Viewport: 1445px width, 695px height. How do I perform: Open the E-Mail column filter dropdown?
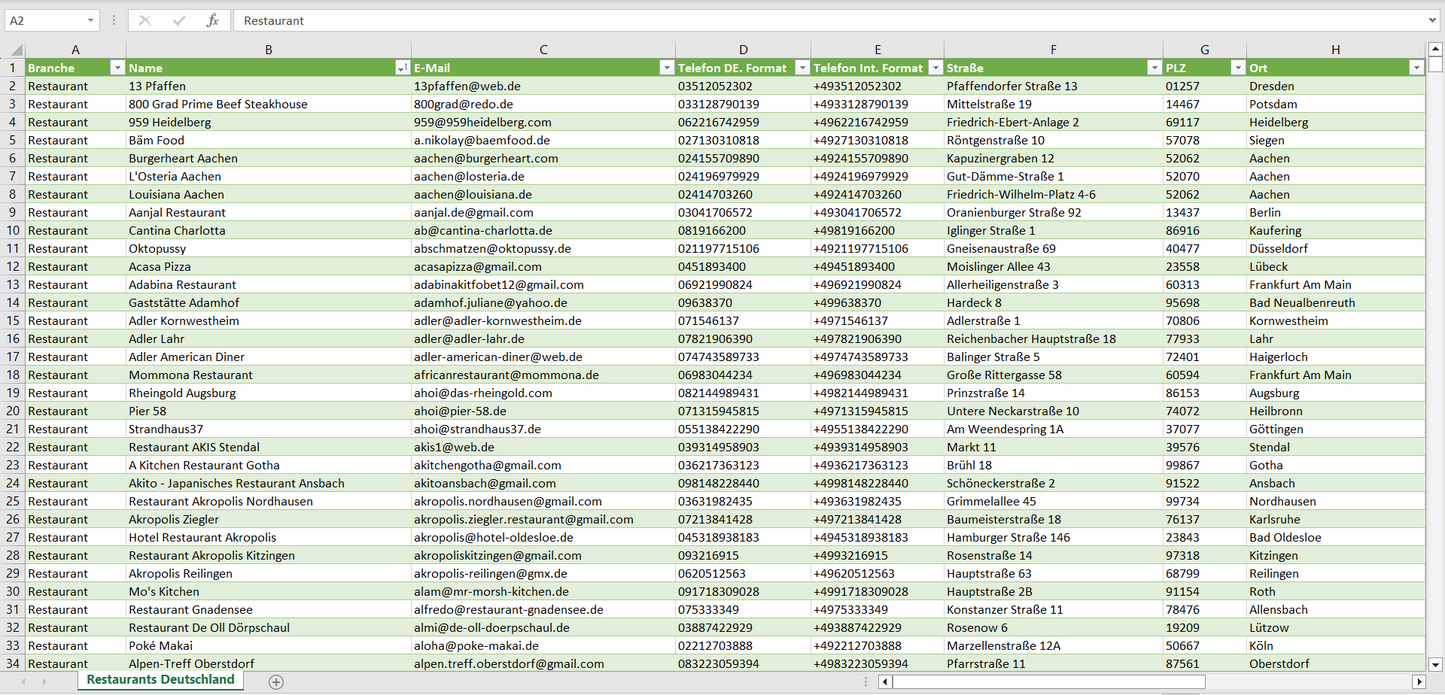666,68
